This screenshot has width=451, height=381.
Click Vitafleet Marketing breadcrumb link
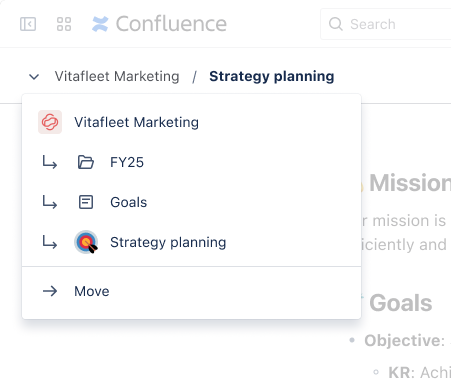coord(117,76)
